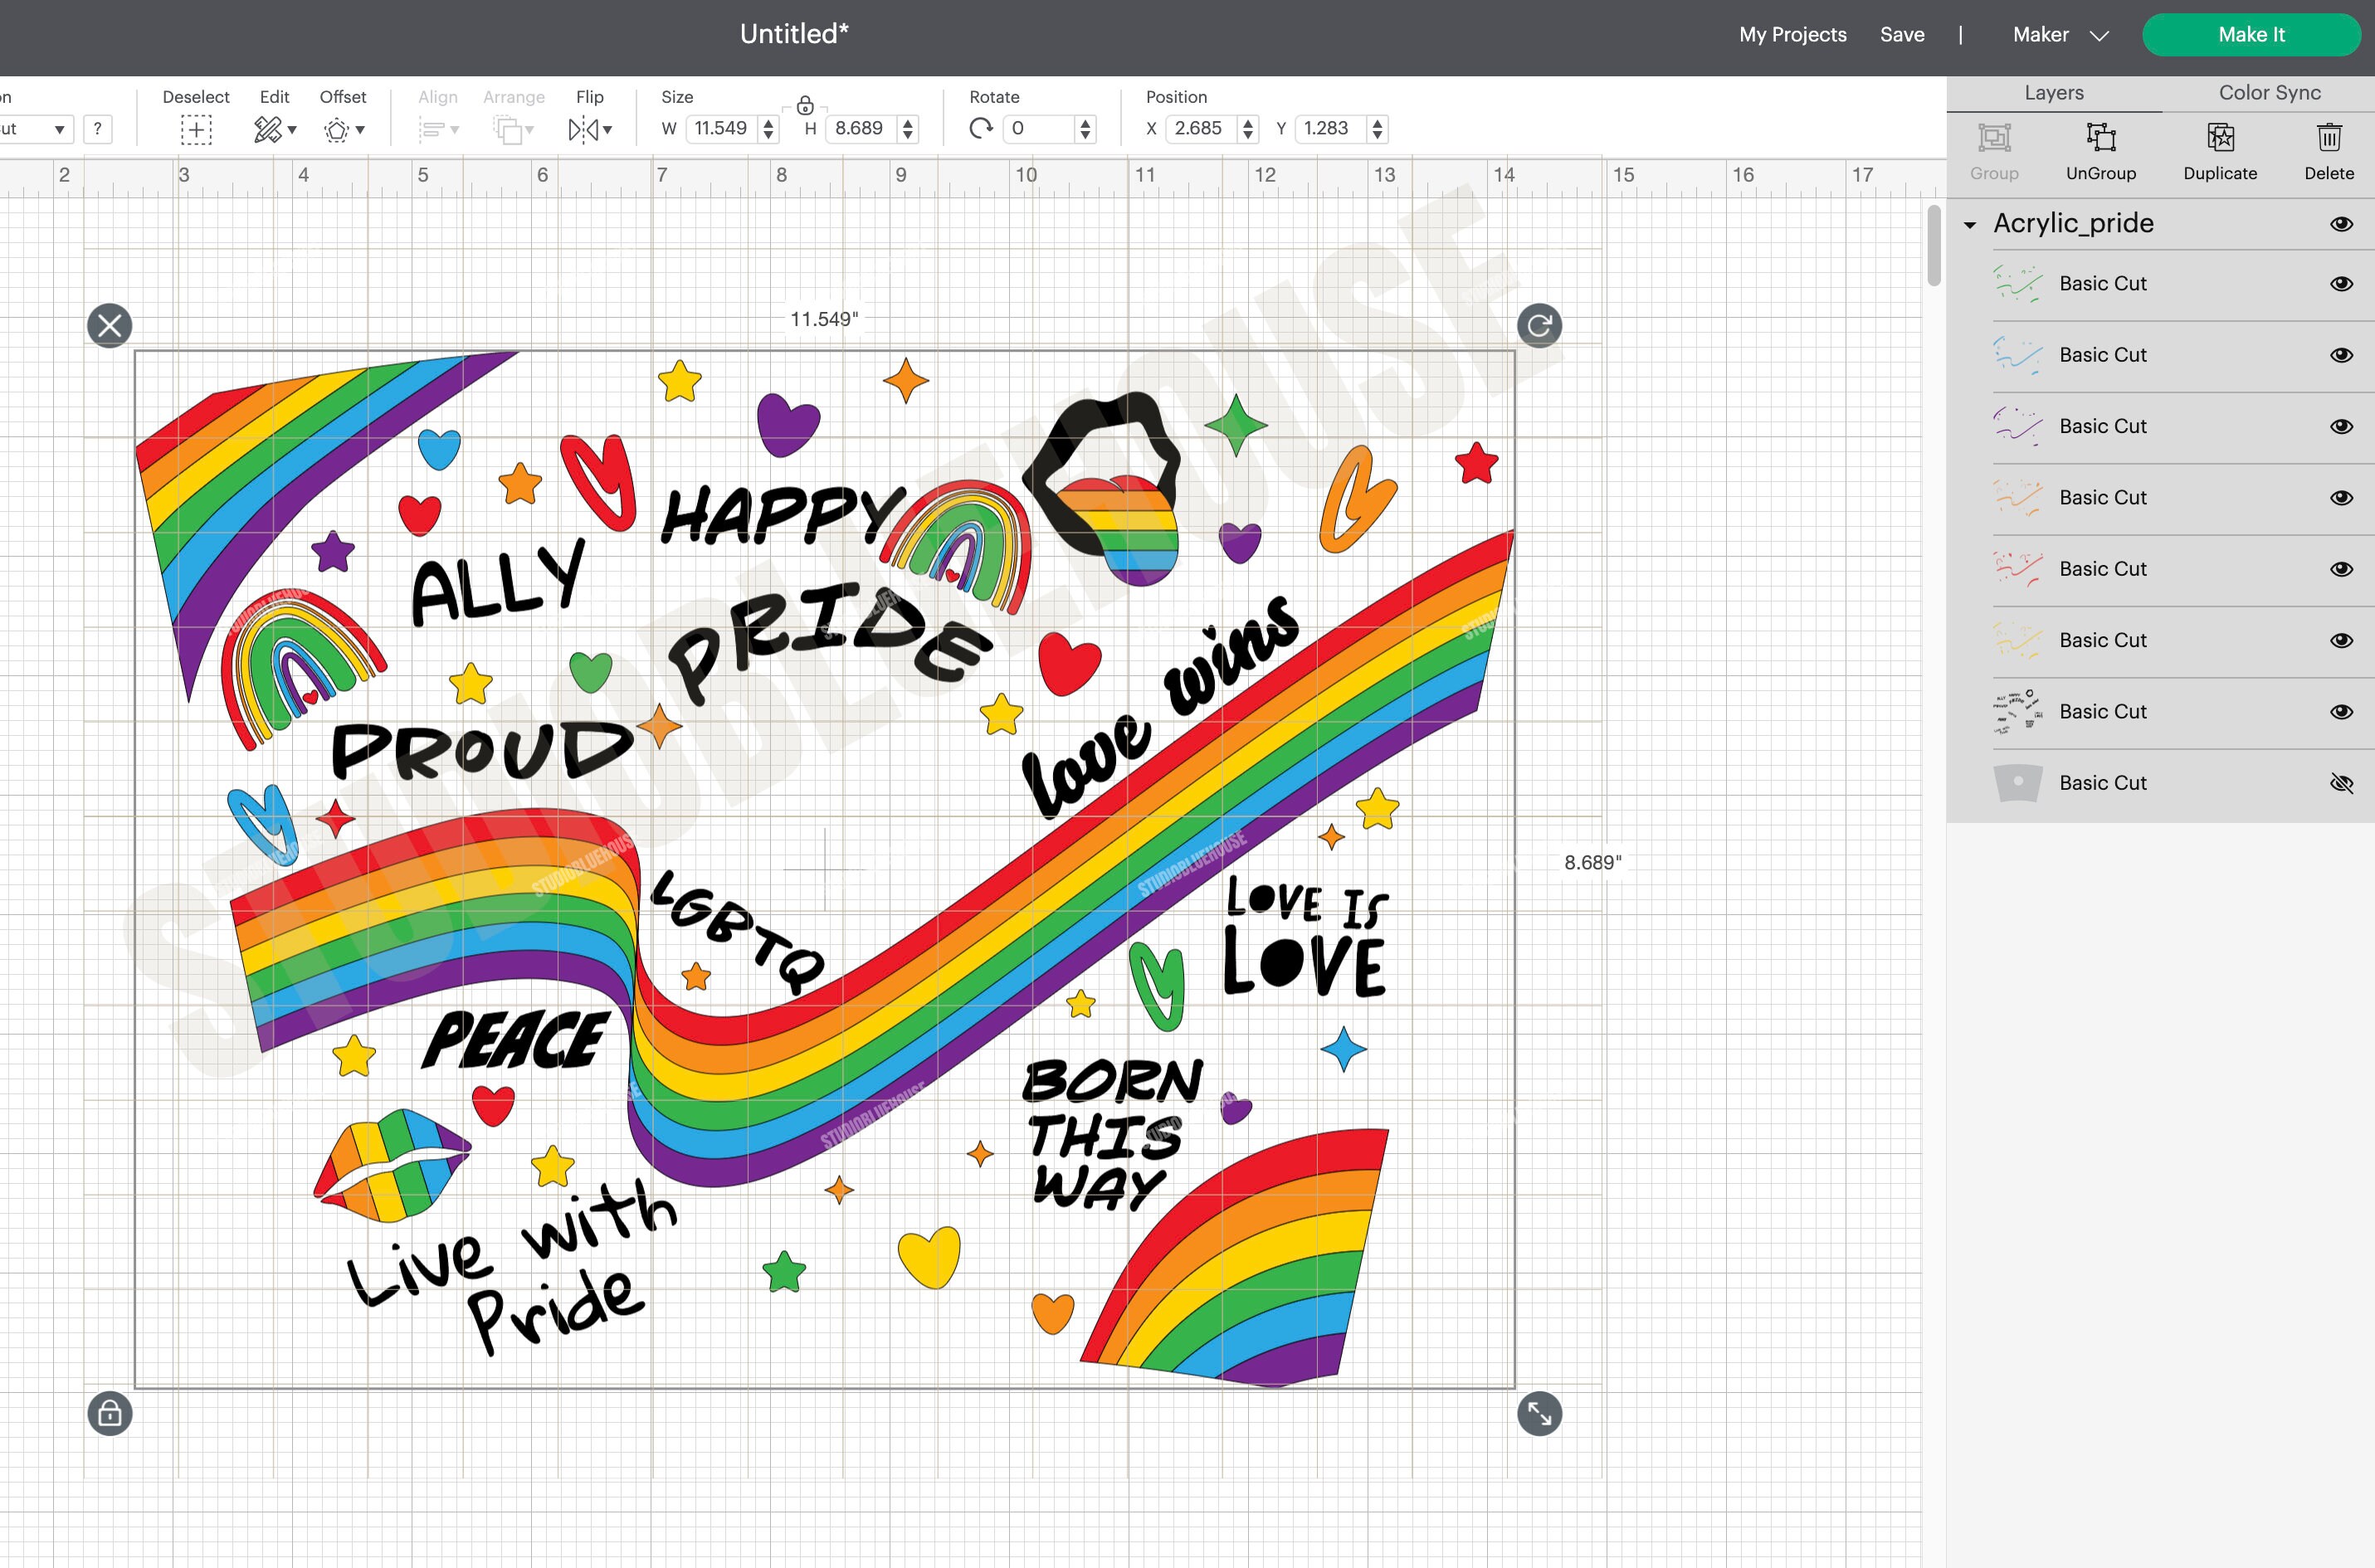Click the Make It button
The width and height of the screenshot is (2375, 1568).
click(2251, 34)
